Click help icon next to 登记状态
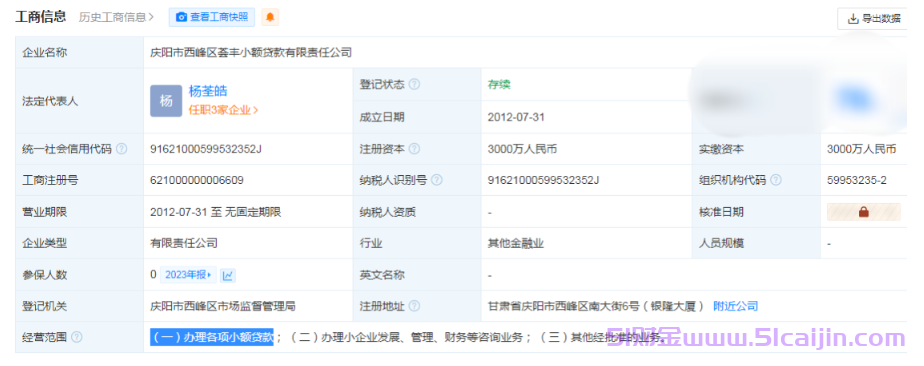The height and width of the screenshot is (366, 924). [414, 84]
